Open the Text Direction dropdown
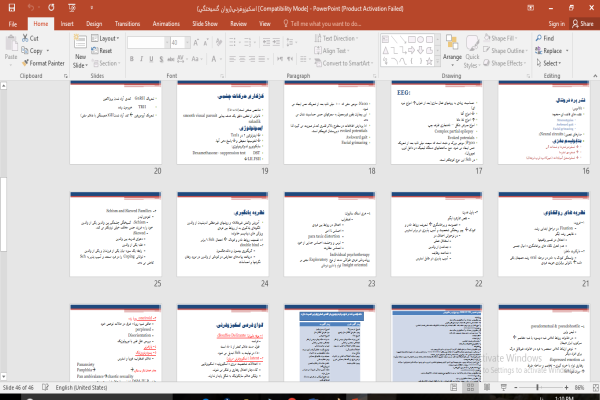Image resolution: width=600 pixels, height=400 pixels. pos(336,38)
